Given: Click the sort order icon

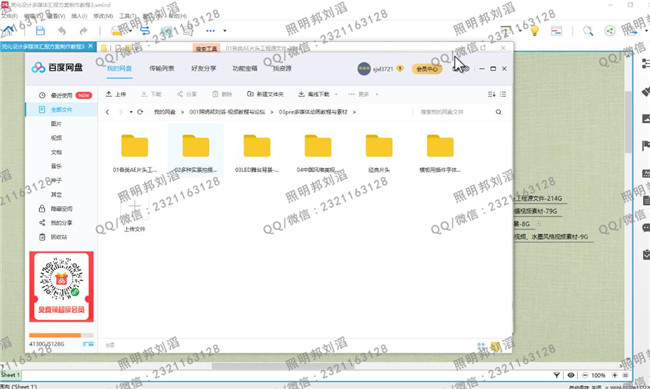Looking at the screenshot, I should (491, 94).
